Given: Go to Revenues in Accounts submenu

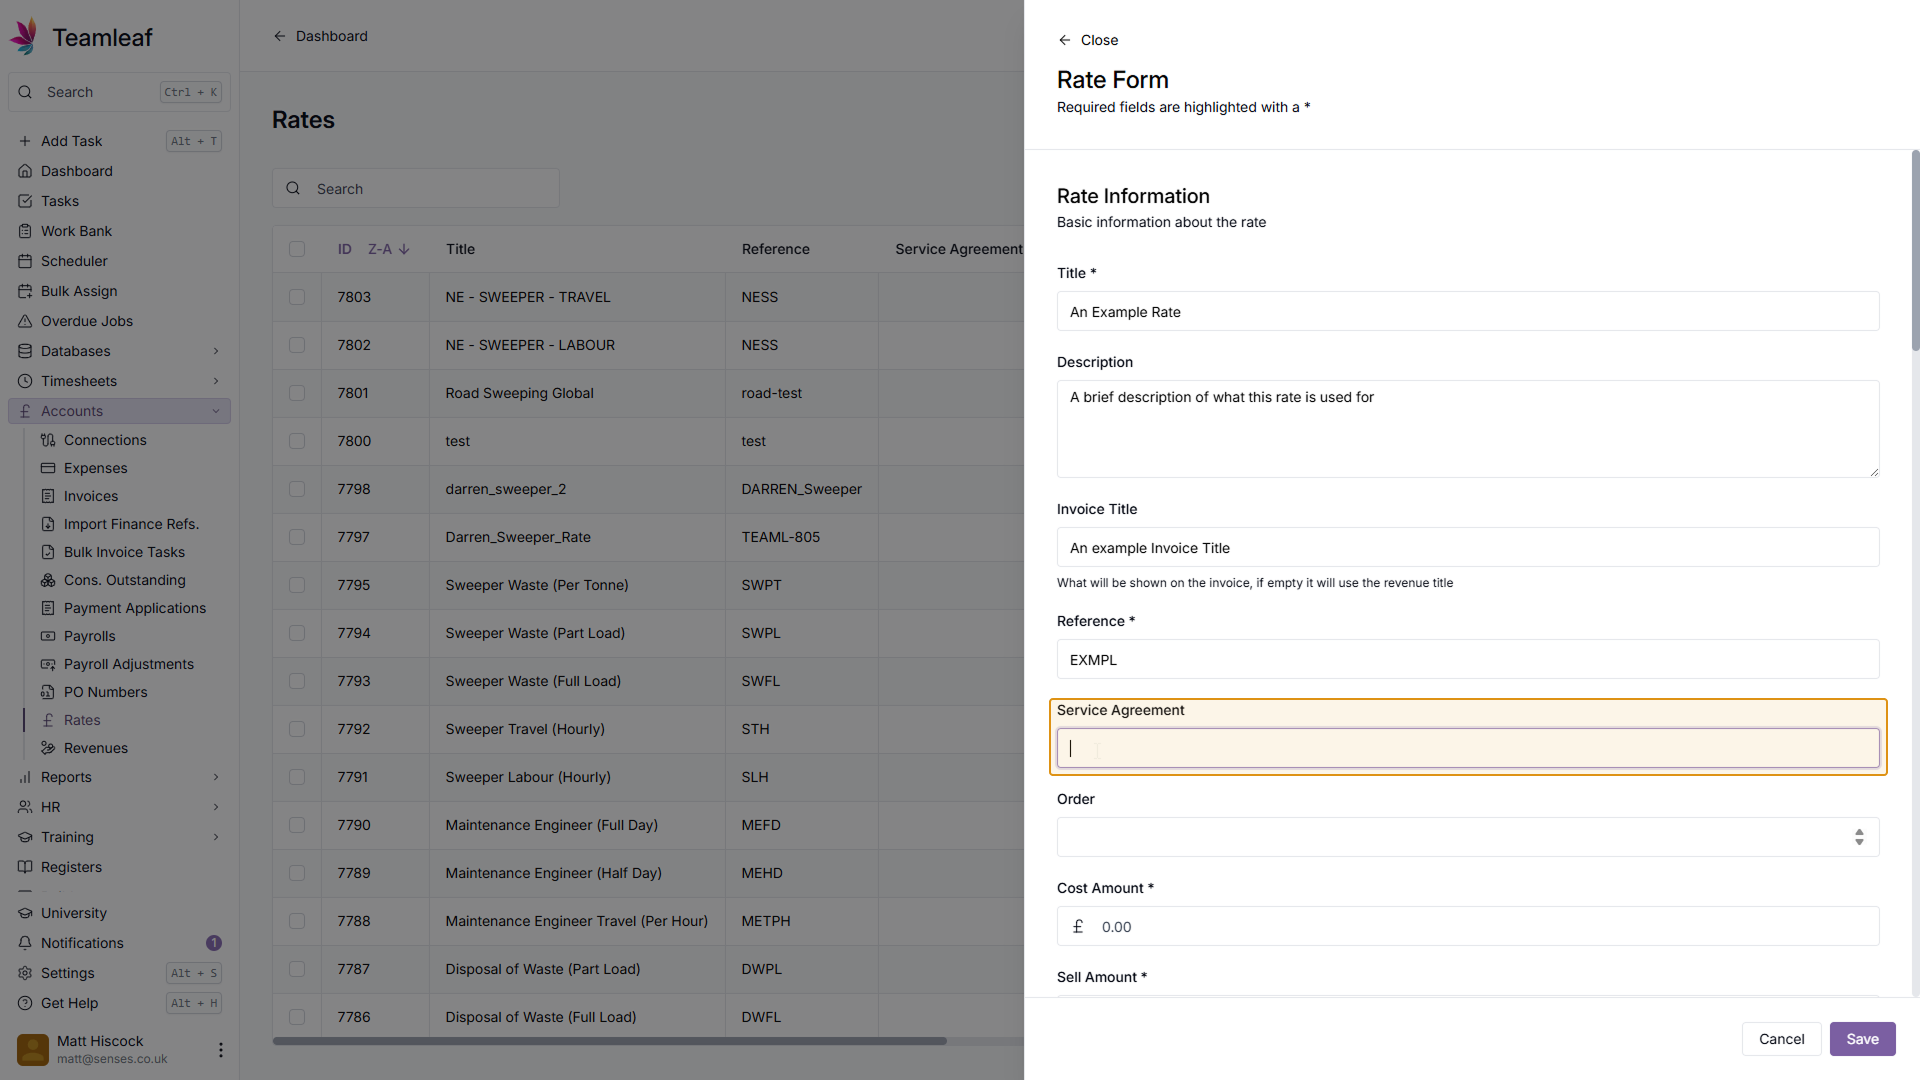Looking at the screenshot, I should (95, 748).
